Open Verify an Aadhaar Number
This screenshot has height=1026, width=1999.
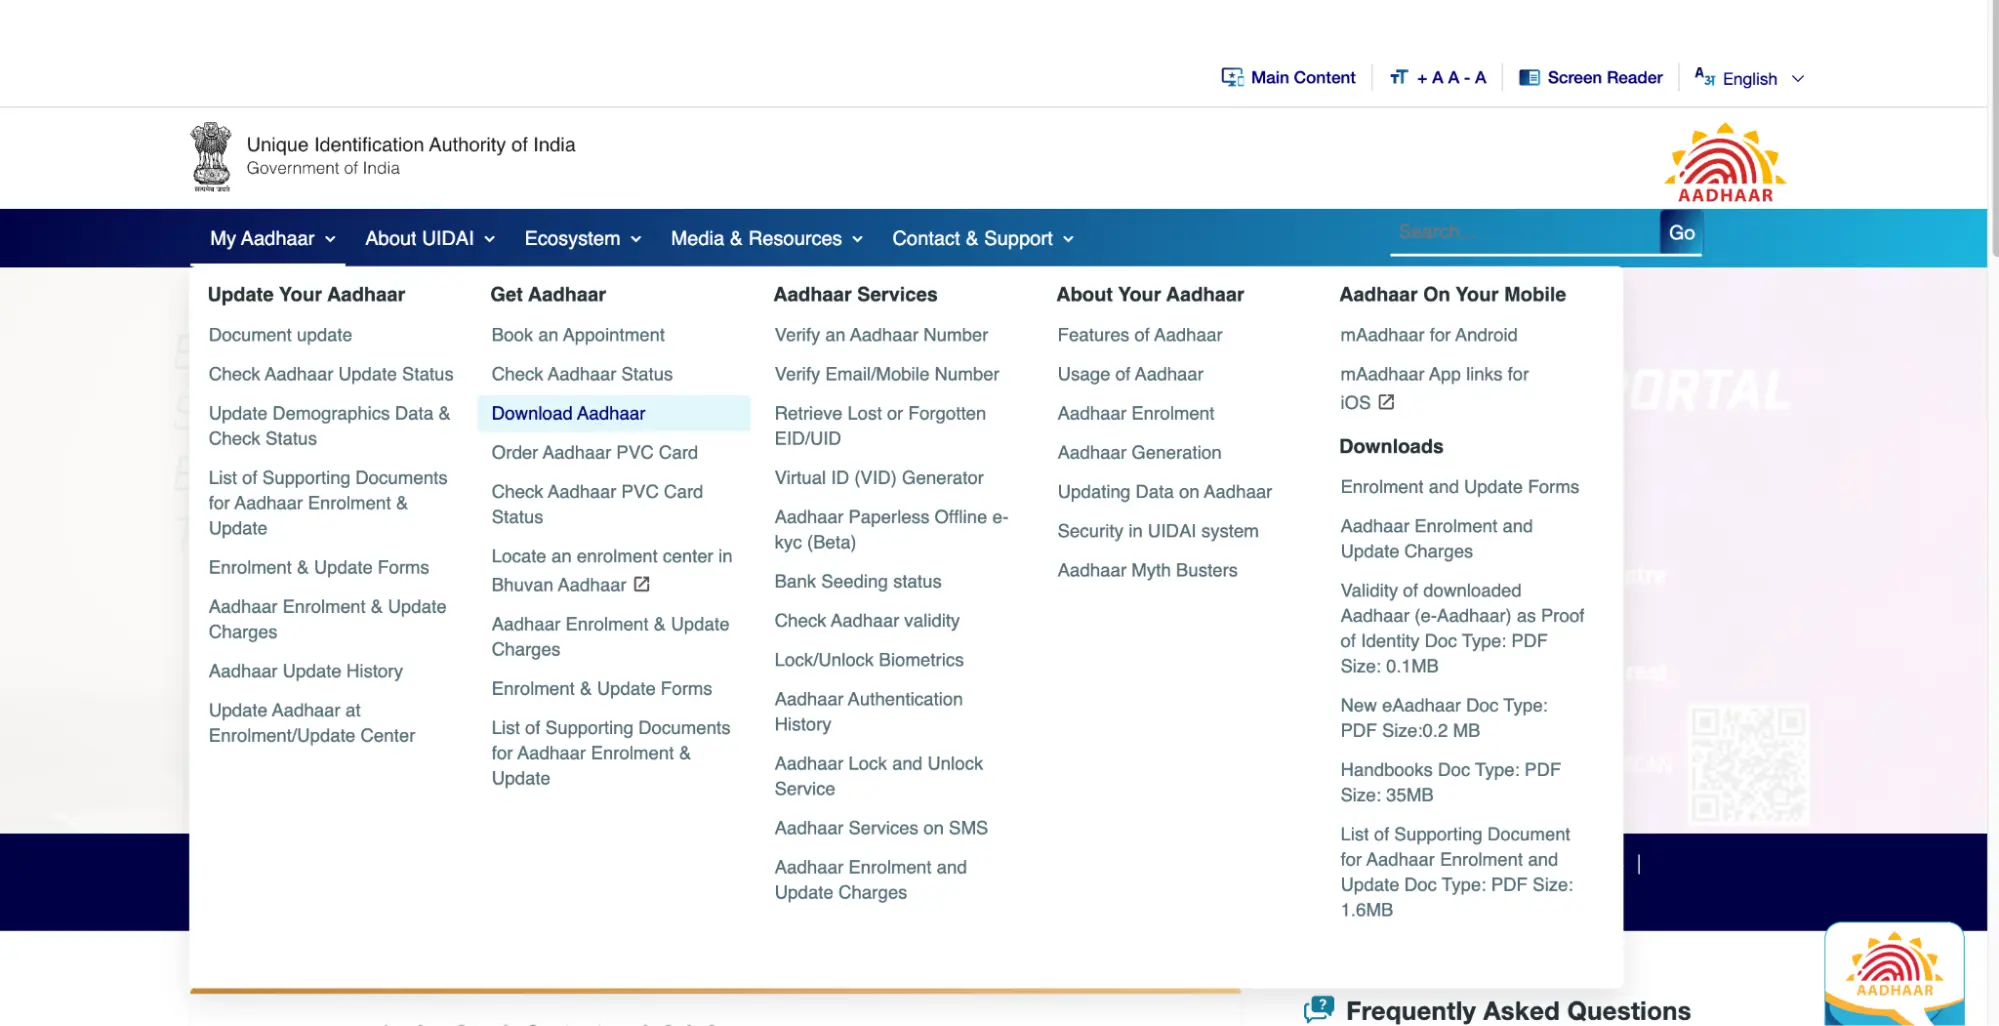[881, 335]
